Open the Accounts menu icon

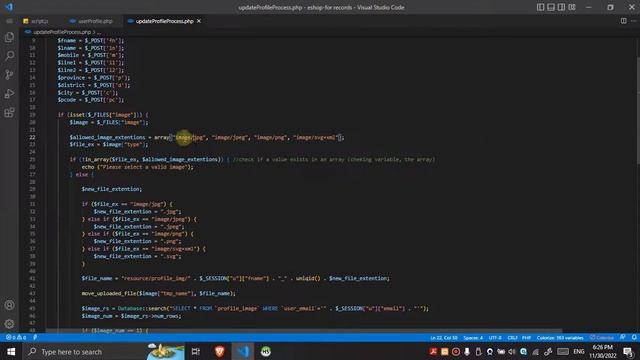coord(9,305)
